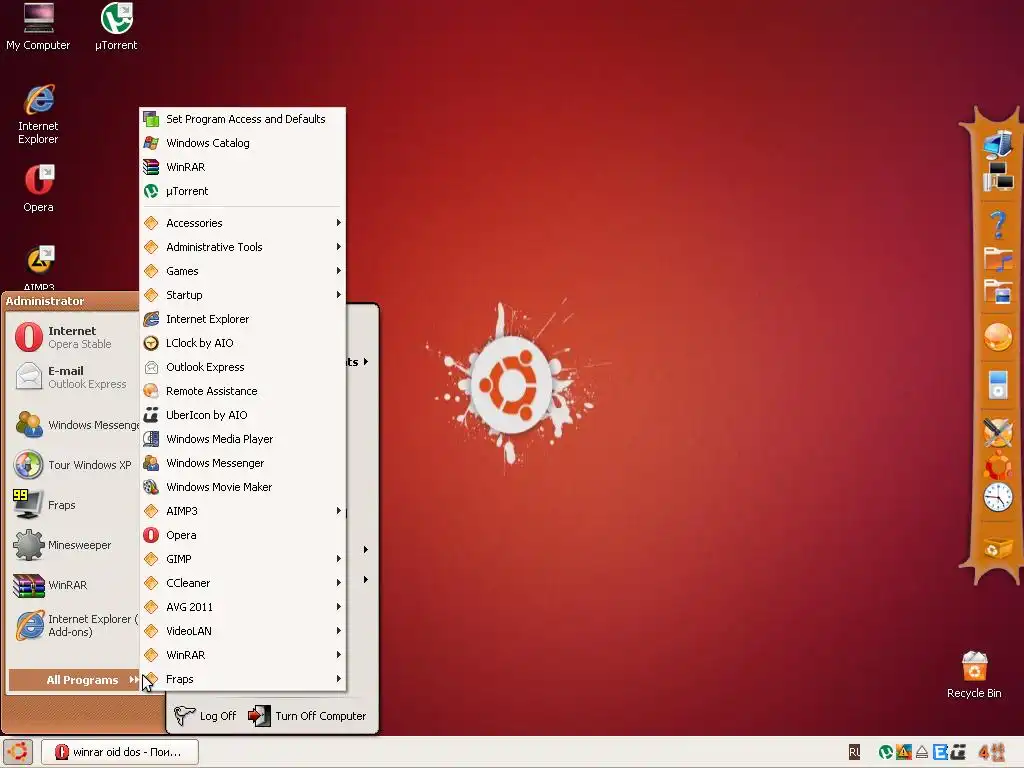Click the Turn Off Computer button
Image resolution: width=1024 pixels, height=768 pixels.
307,716
